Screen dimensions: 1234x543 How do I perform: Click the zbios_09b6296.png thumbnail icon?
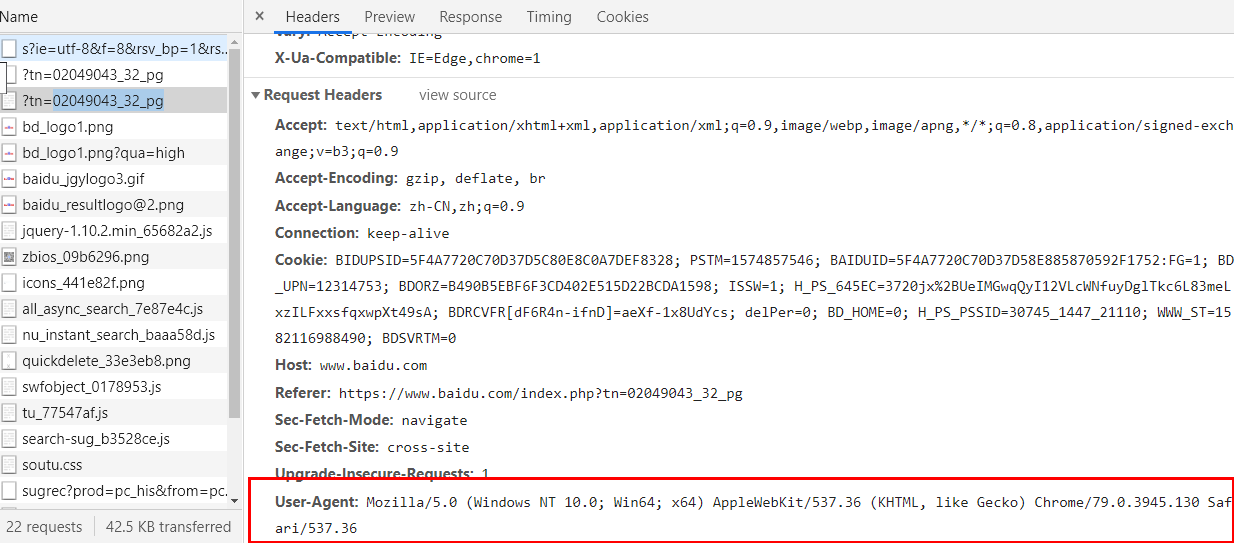(x=9, y=257)
